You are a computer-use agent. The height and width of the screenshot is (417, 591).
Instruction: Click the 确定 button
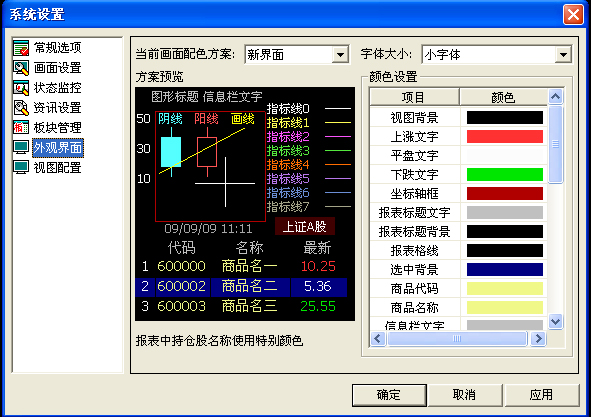coord(389,395)
